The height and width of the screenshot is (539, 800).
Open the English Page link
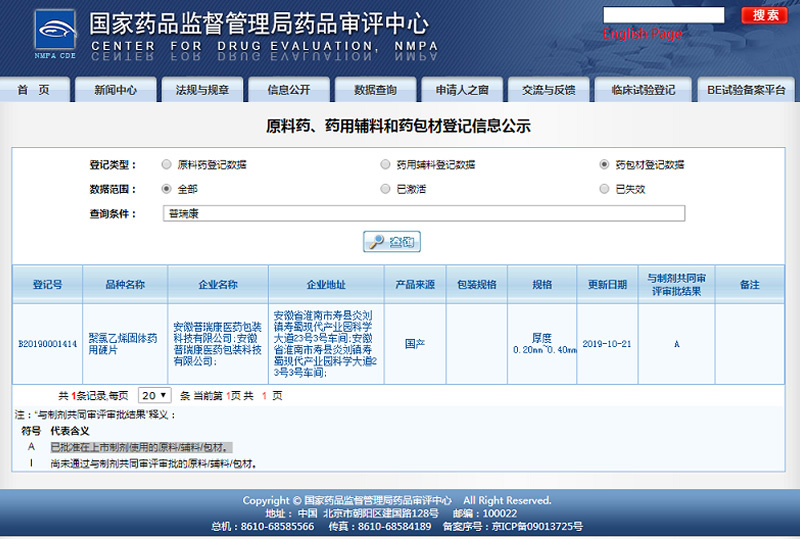(x=642, y=34)
